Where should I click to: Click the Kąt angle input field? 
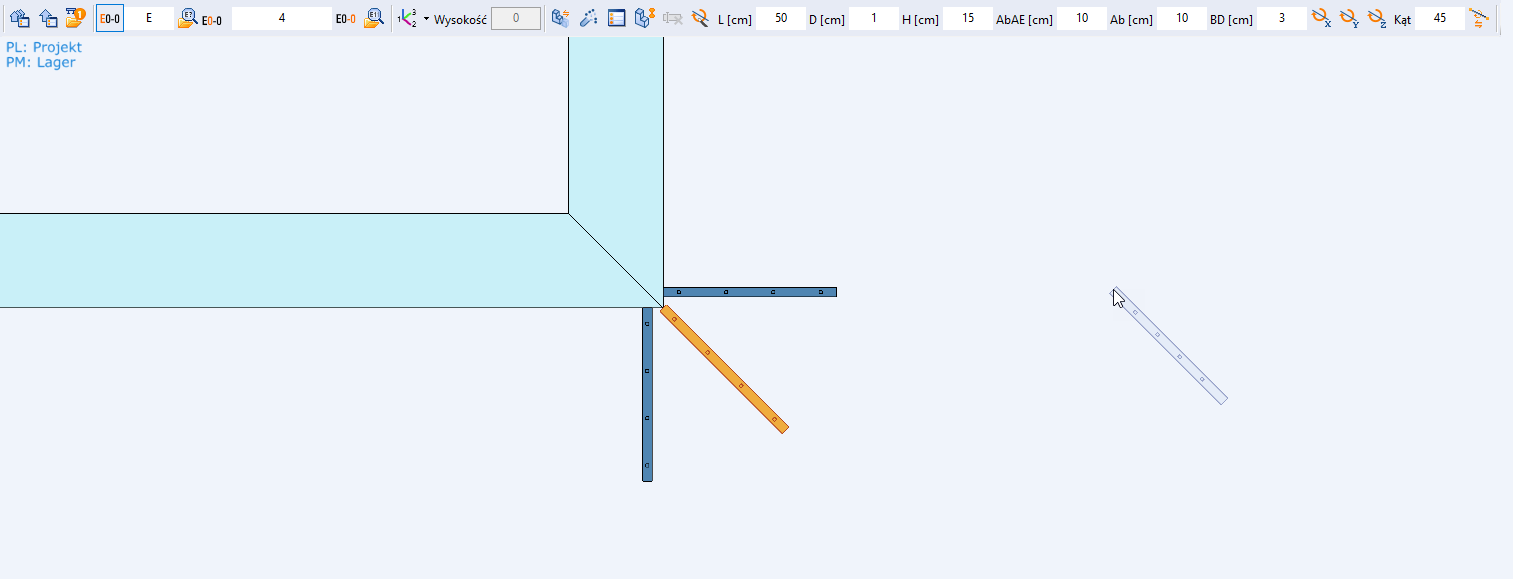click(x=1439, y=18)
